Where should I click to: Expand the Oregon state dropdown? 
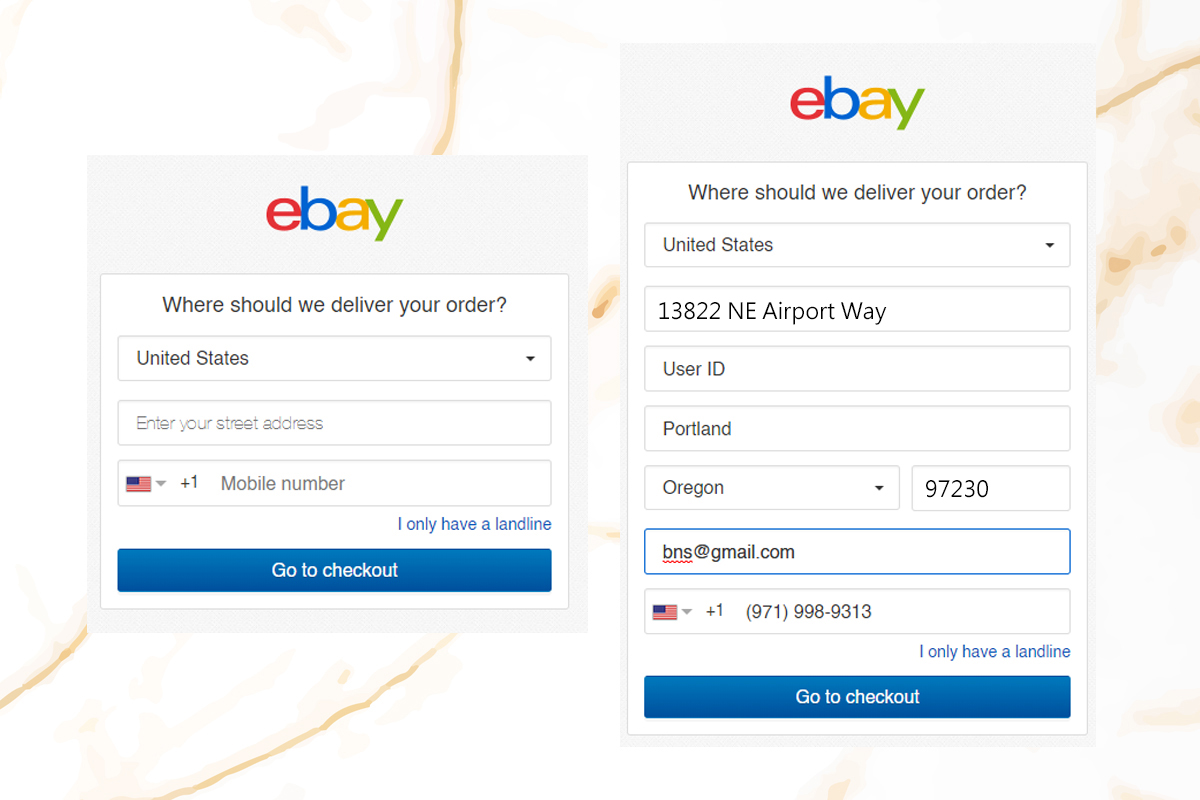[771, 488]
